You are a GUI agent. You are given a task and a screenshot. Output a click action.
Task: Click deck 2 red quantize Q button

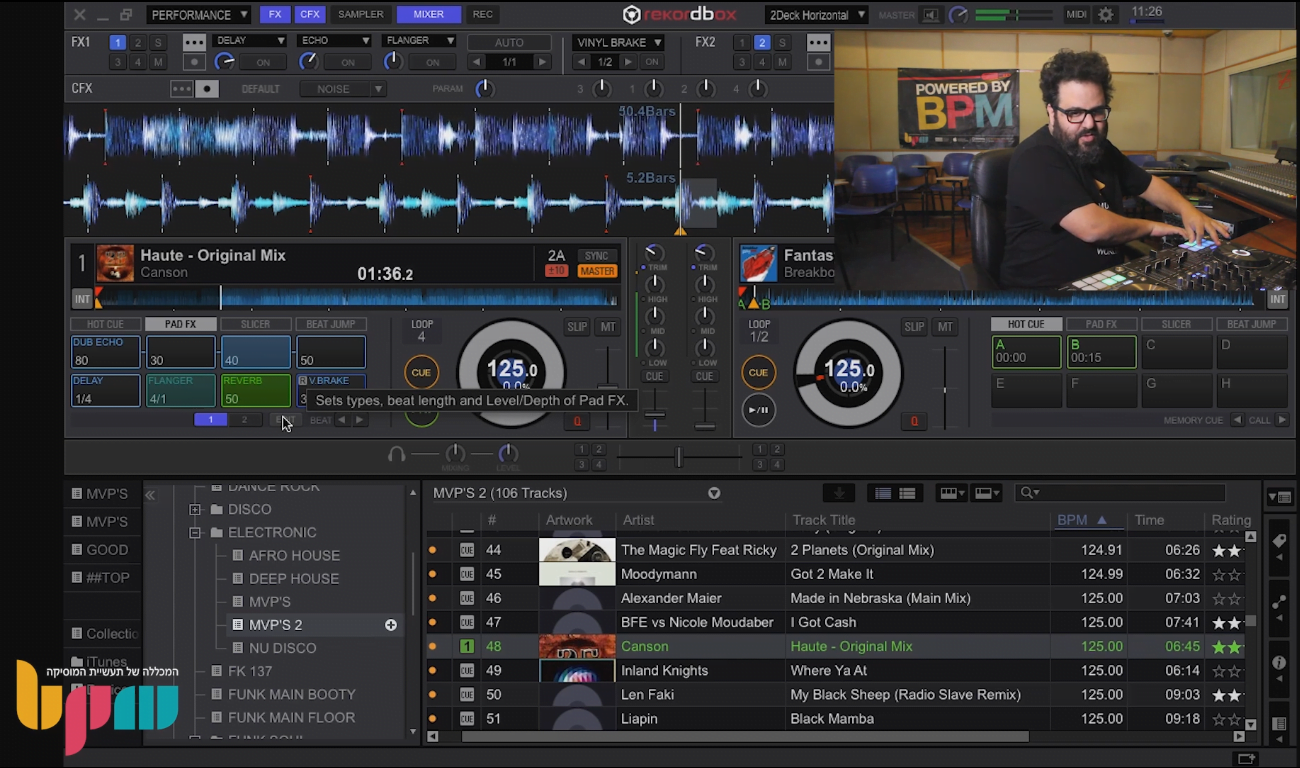coord(913,421)
